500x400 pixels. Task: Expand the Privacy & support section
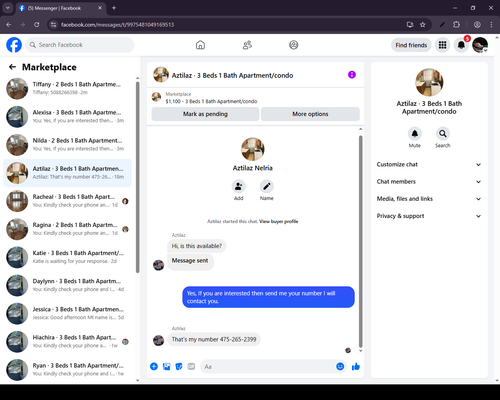click(429, 216)
